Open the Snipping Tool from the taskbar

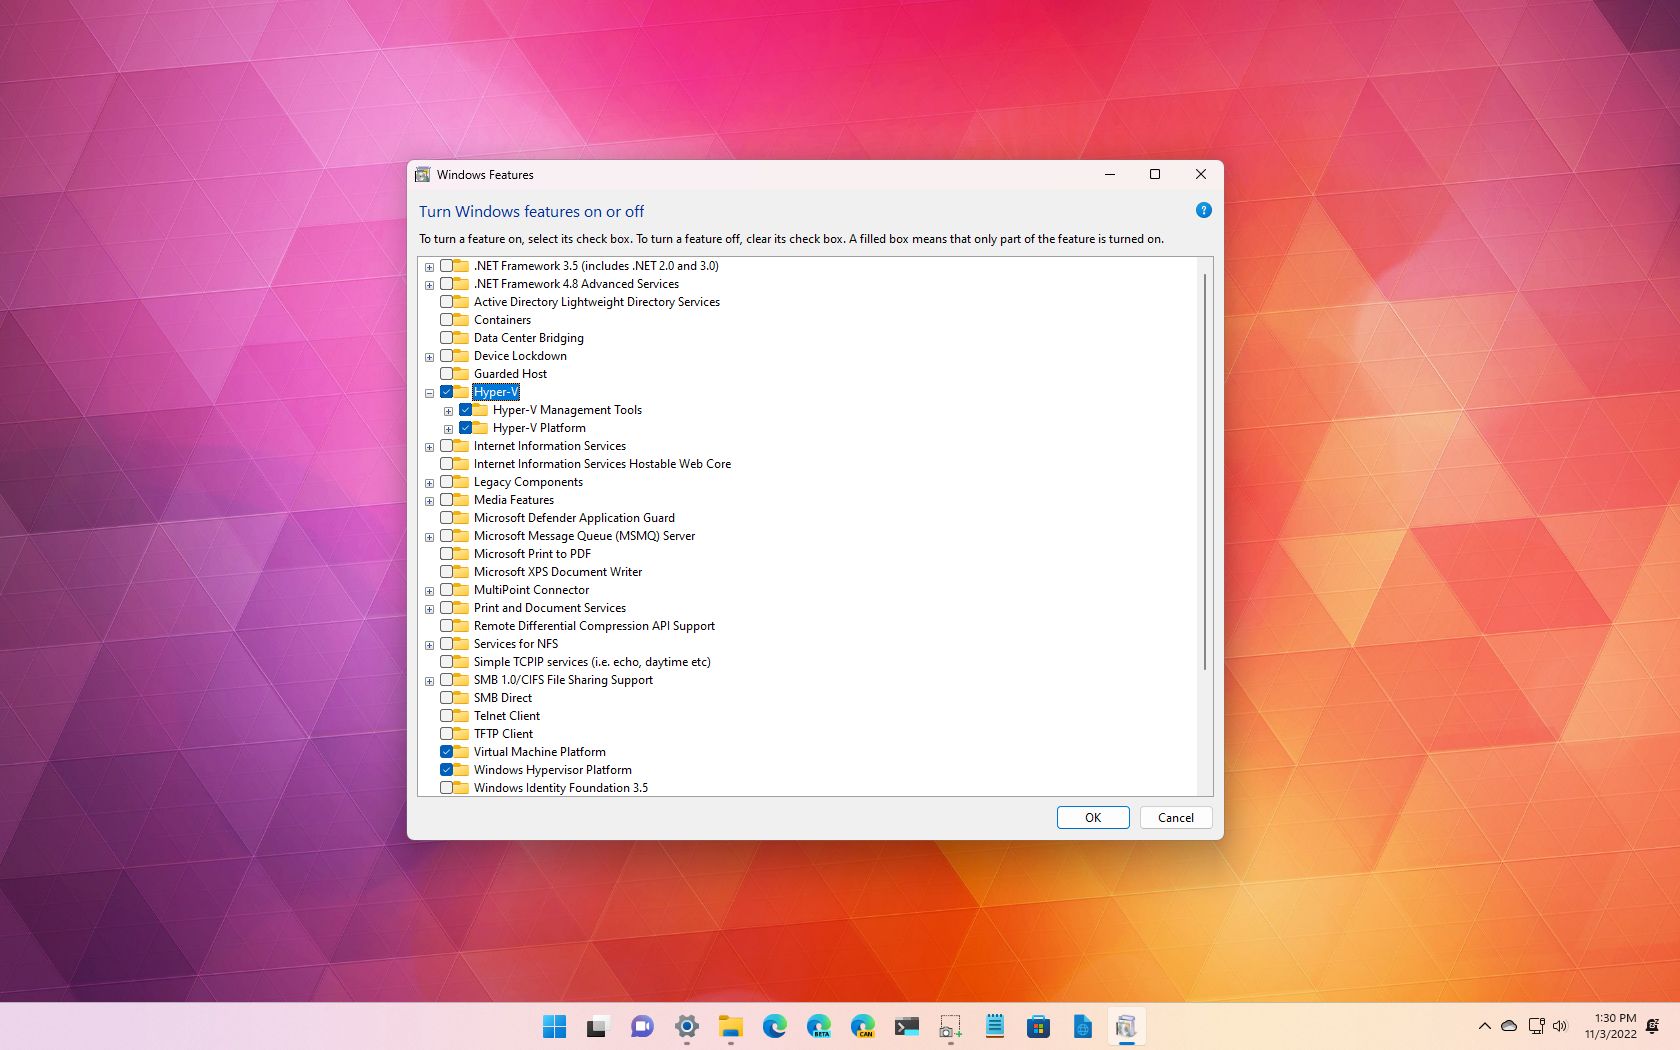[950, 1026]
